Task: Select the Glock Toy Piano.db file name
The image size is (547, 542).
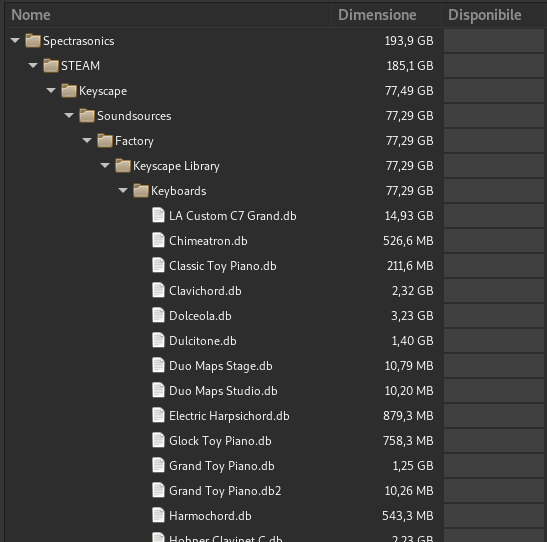Action: click(x=220, y=441)
